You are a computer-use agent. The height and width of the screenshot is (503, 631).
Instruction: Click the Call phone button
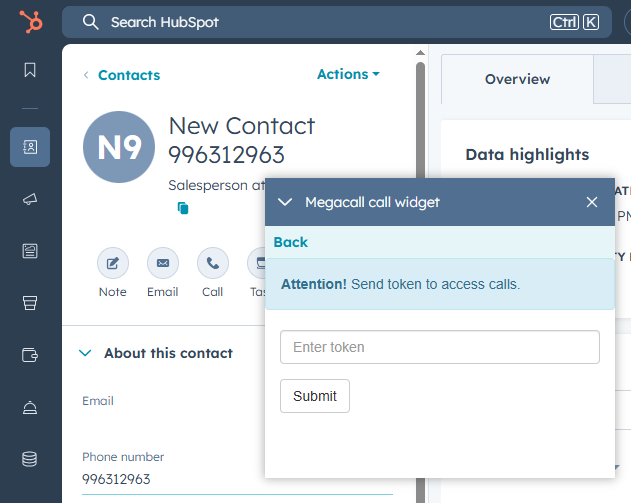pyautogui.click(x=212, y=263)
